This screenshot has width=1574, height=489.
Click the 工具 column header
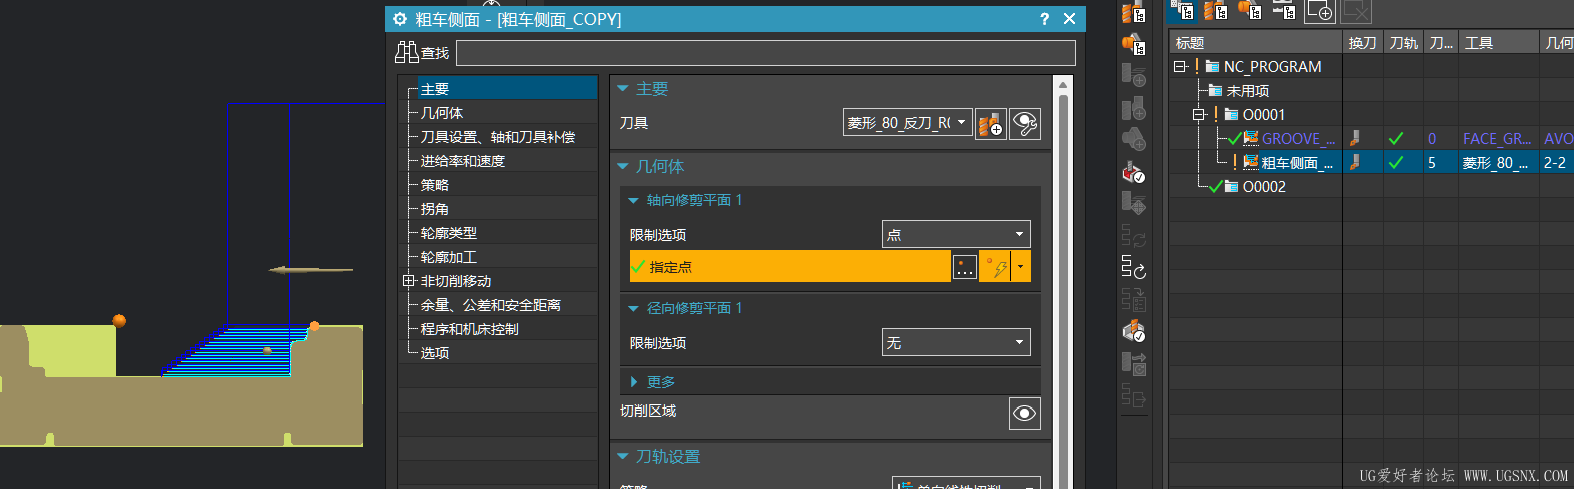[x=1499, y=42]
